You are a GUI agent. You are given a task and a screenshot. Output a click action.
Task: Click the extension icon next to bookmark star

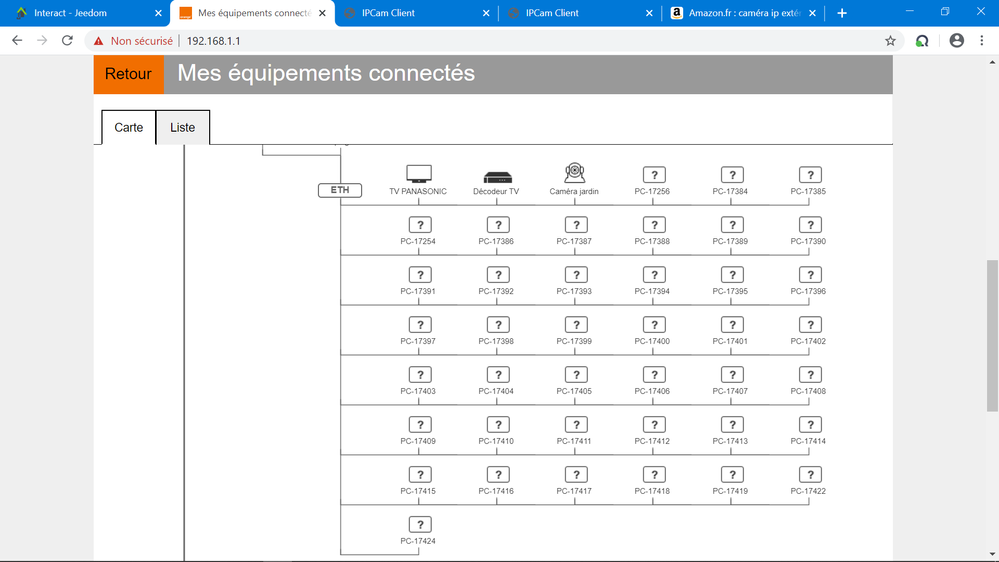[922, 41]
